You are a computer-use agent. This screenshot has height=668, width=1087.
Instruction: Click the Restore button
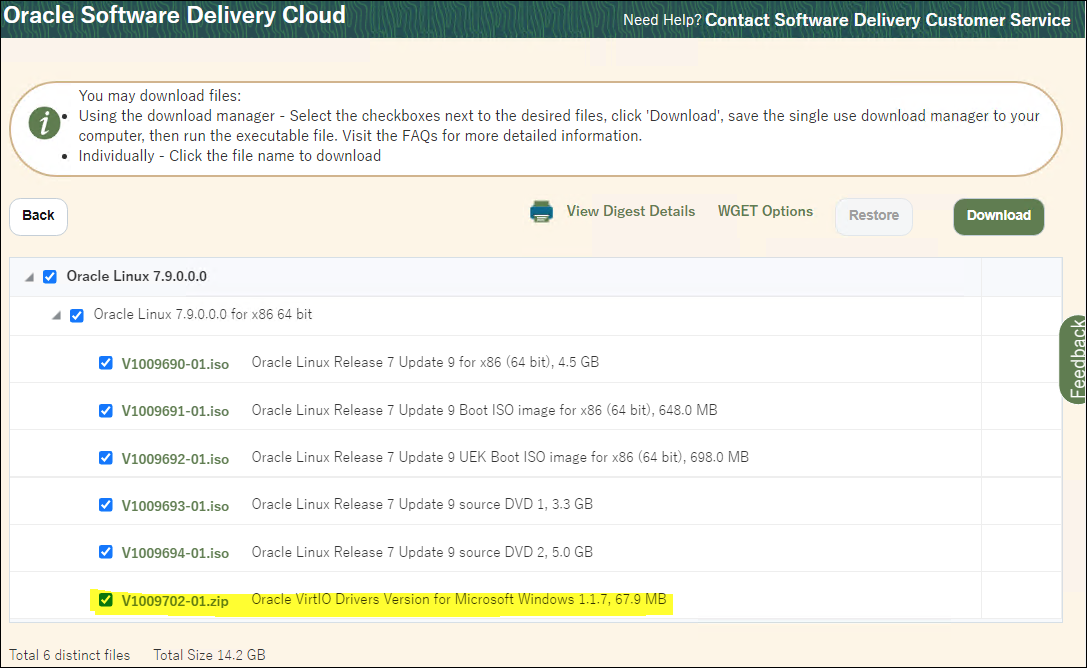point(873,216)
